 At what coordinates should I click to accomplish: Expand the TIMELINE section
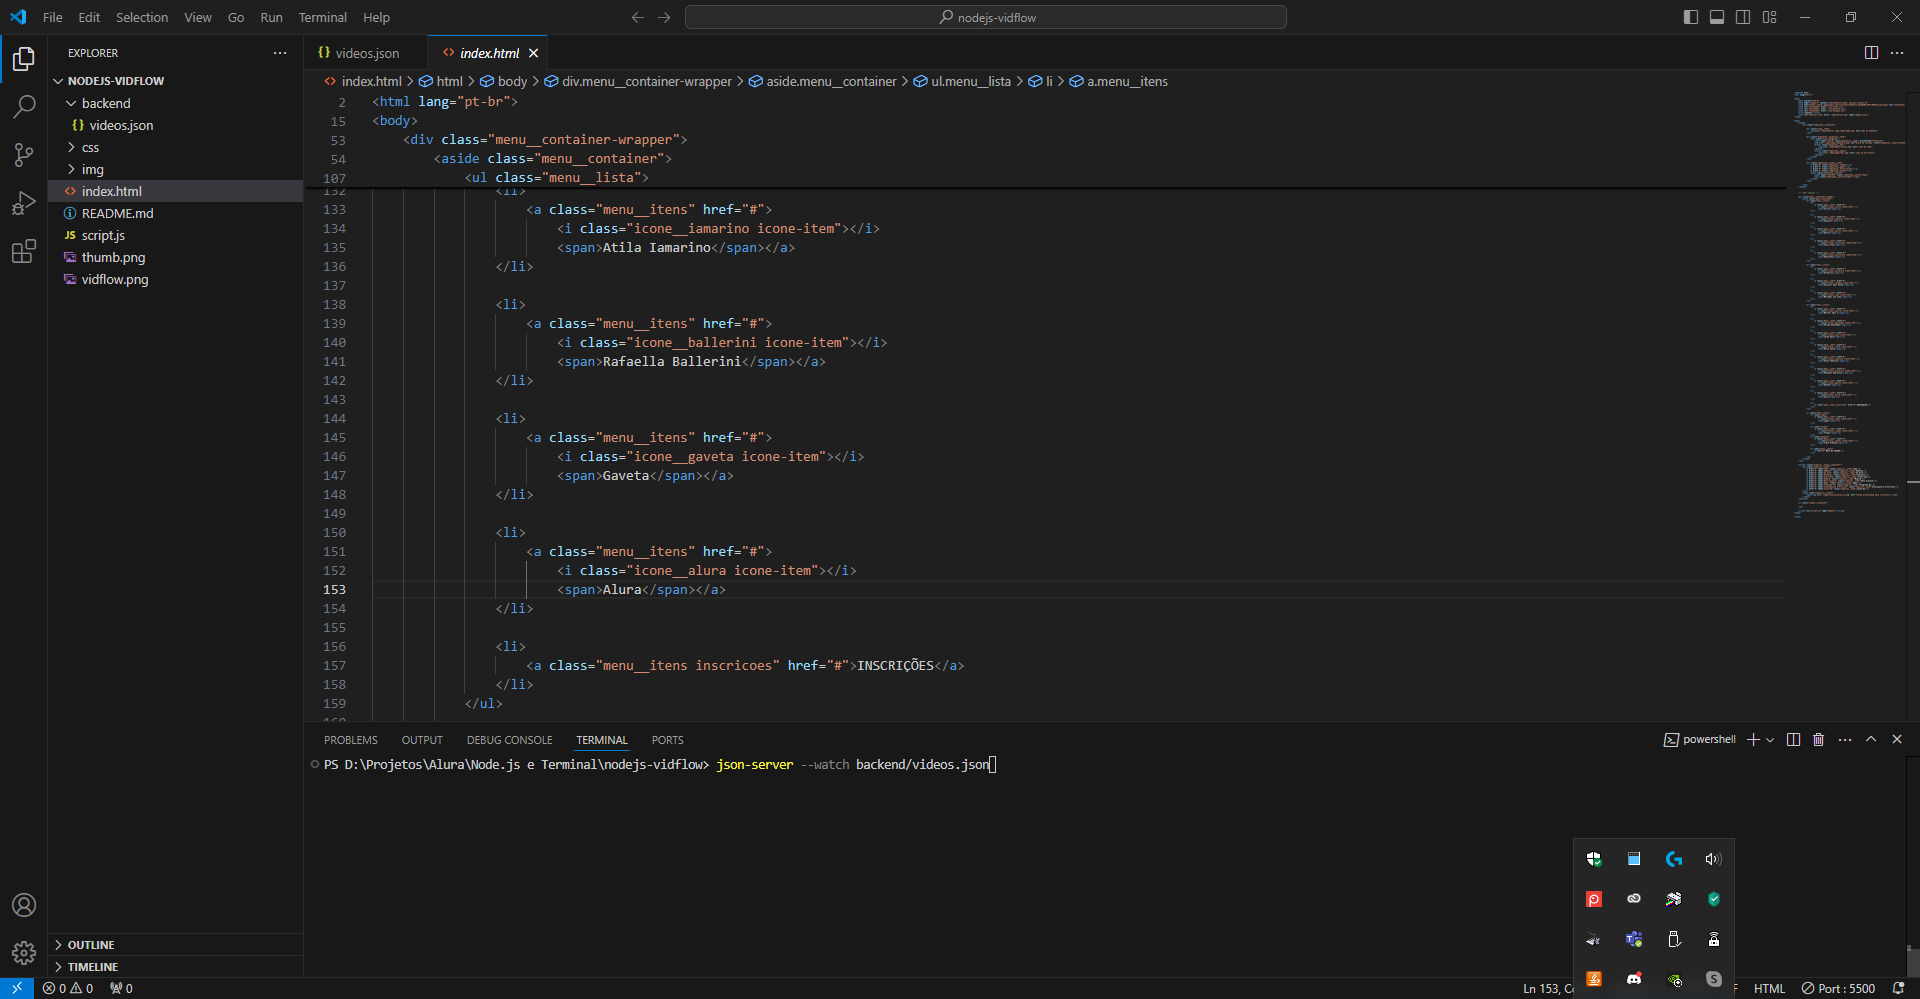click(176, 967)
